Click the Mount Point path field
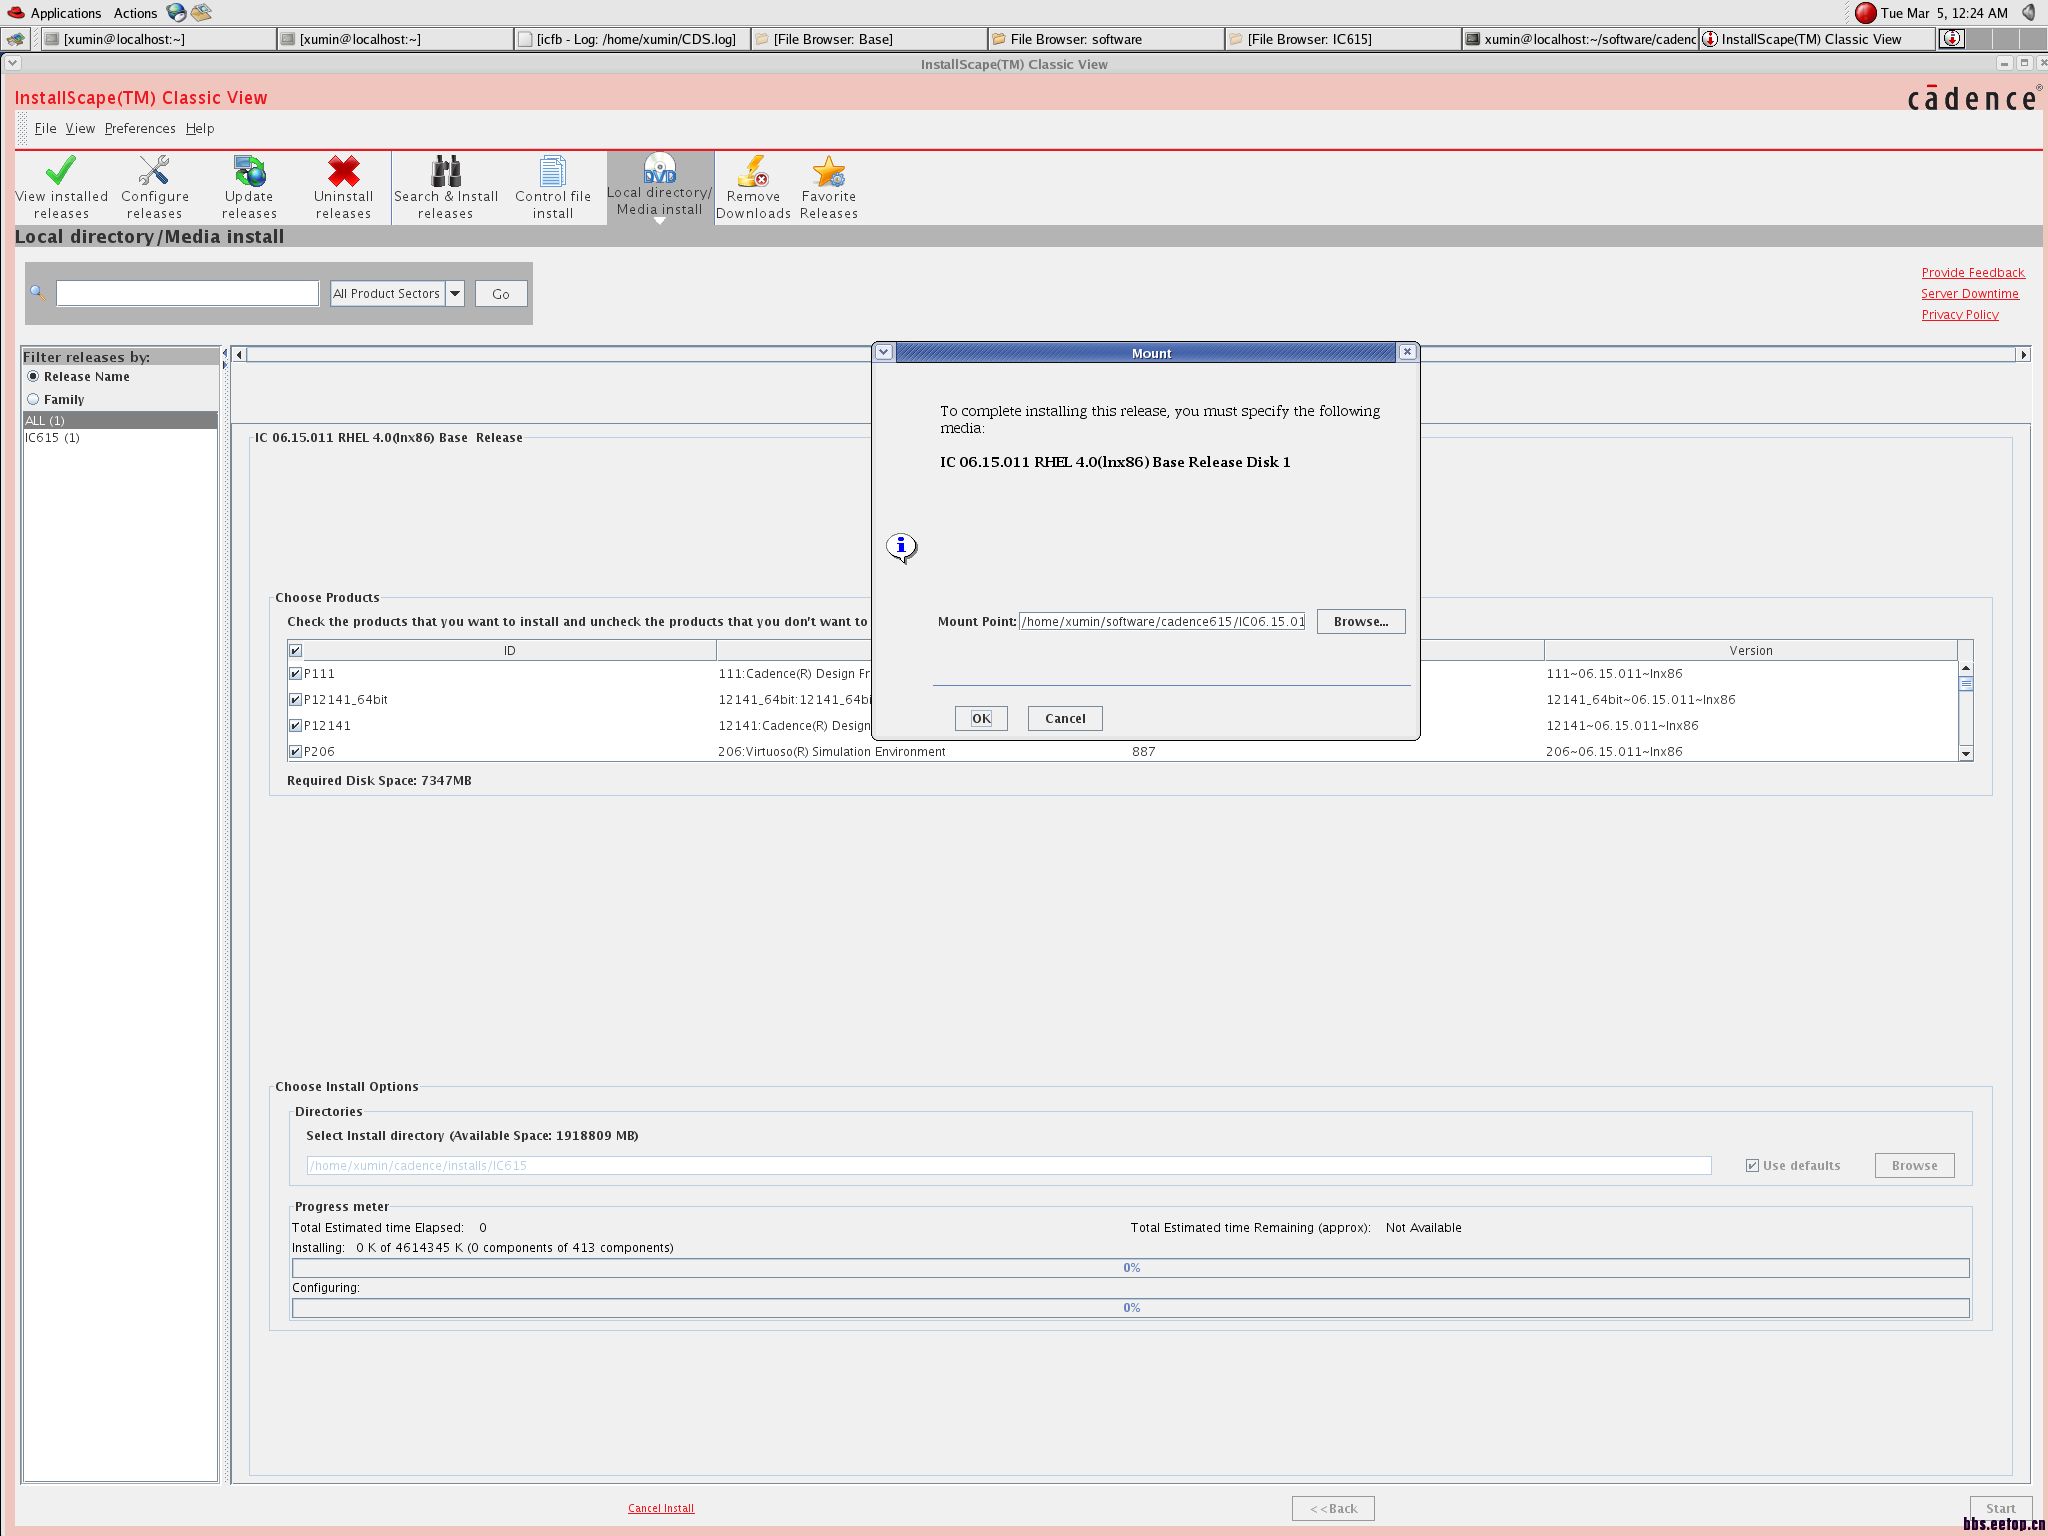Image resolution: width=2048 pixels, height=1536 pixels. (x=1162, y=622)
